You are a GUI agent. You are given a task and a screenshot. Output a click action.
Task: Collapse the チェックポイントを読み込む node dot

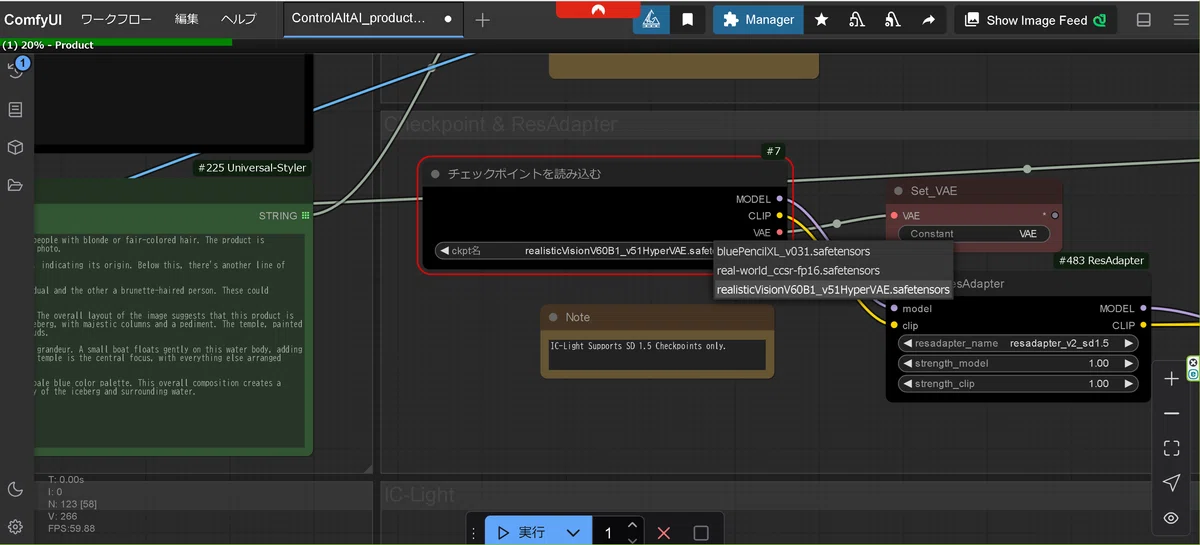[x=435, y=174]
